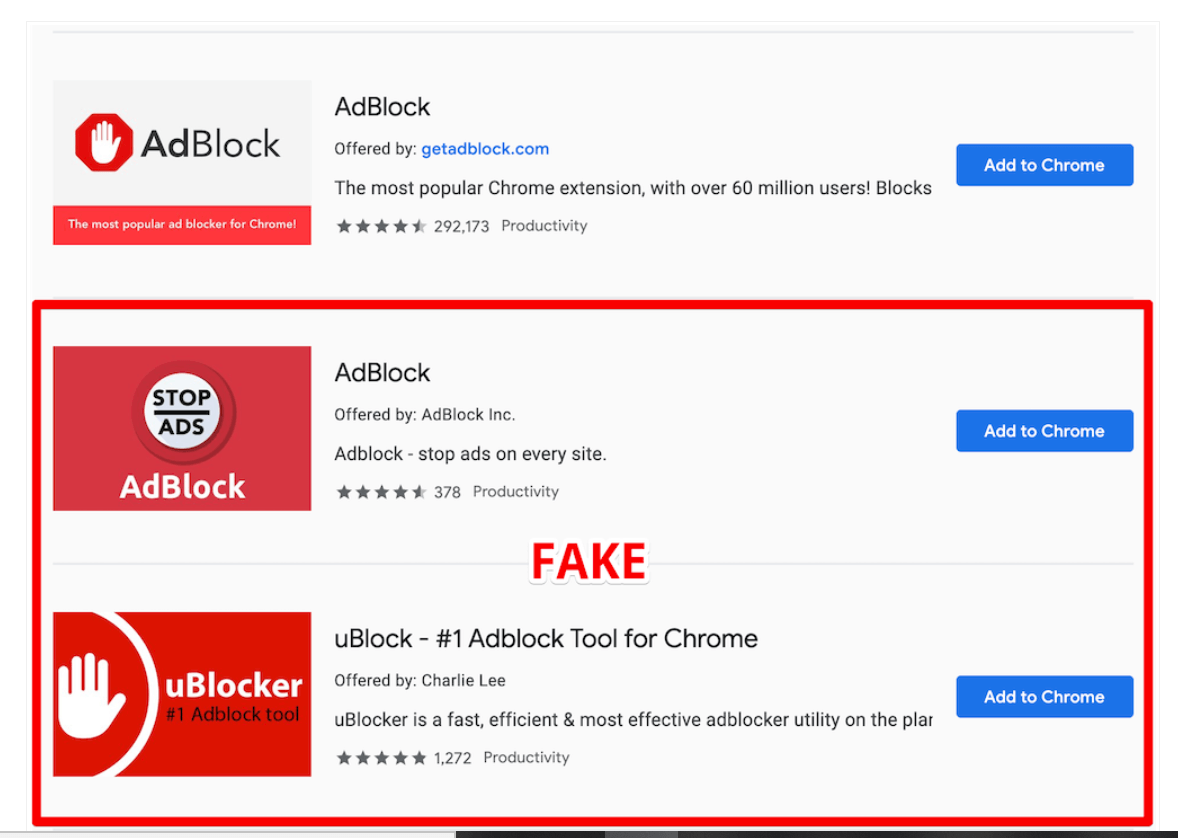Click the 1,272 ratings count for uBlocker
Viewport: 1178px width, 838px height.
[x=455, y=757]
